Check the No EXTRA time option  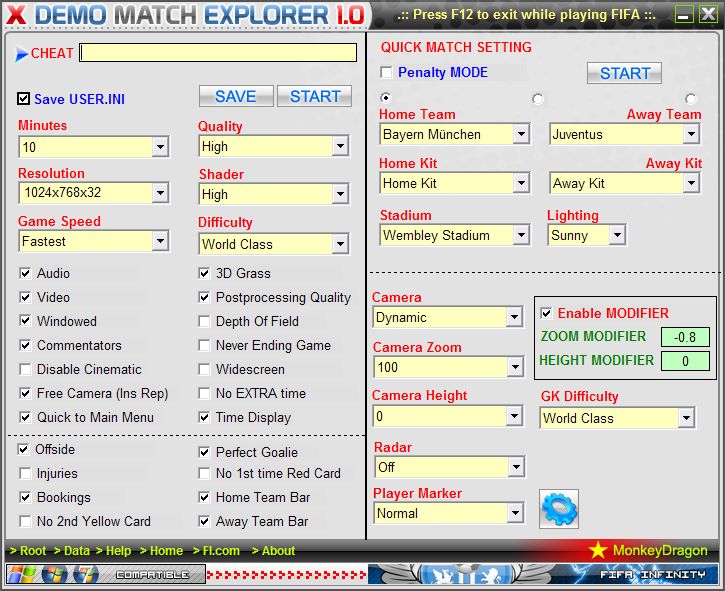[204, 394]
